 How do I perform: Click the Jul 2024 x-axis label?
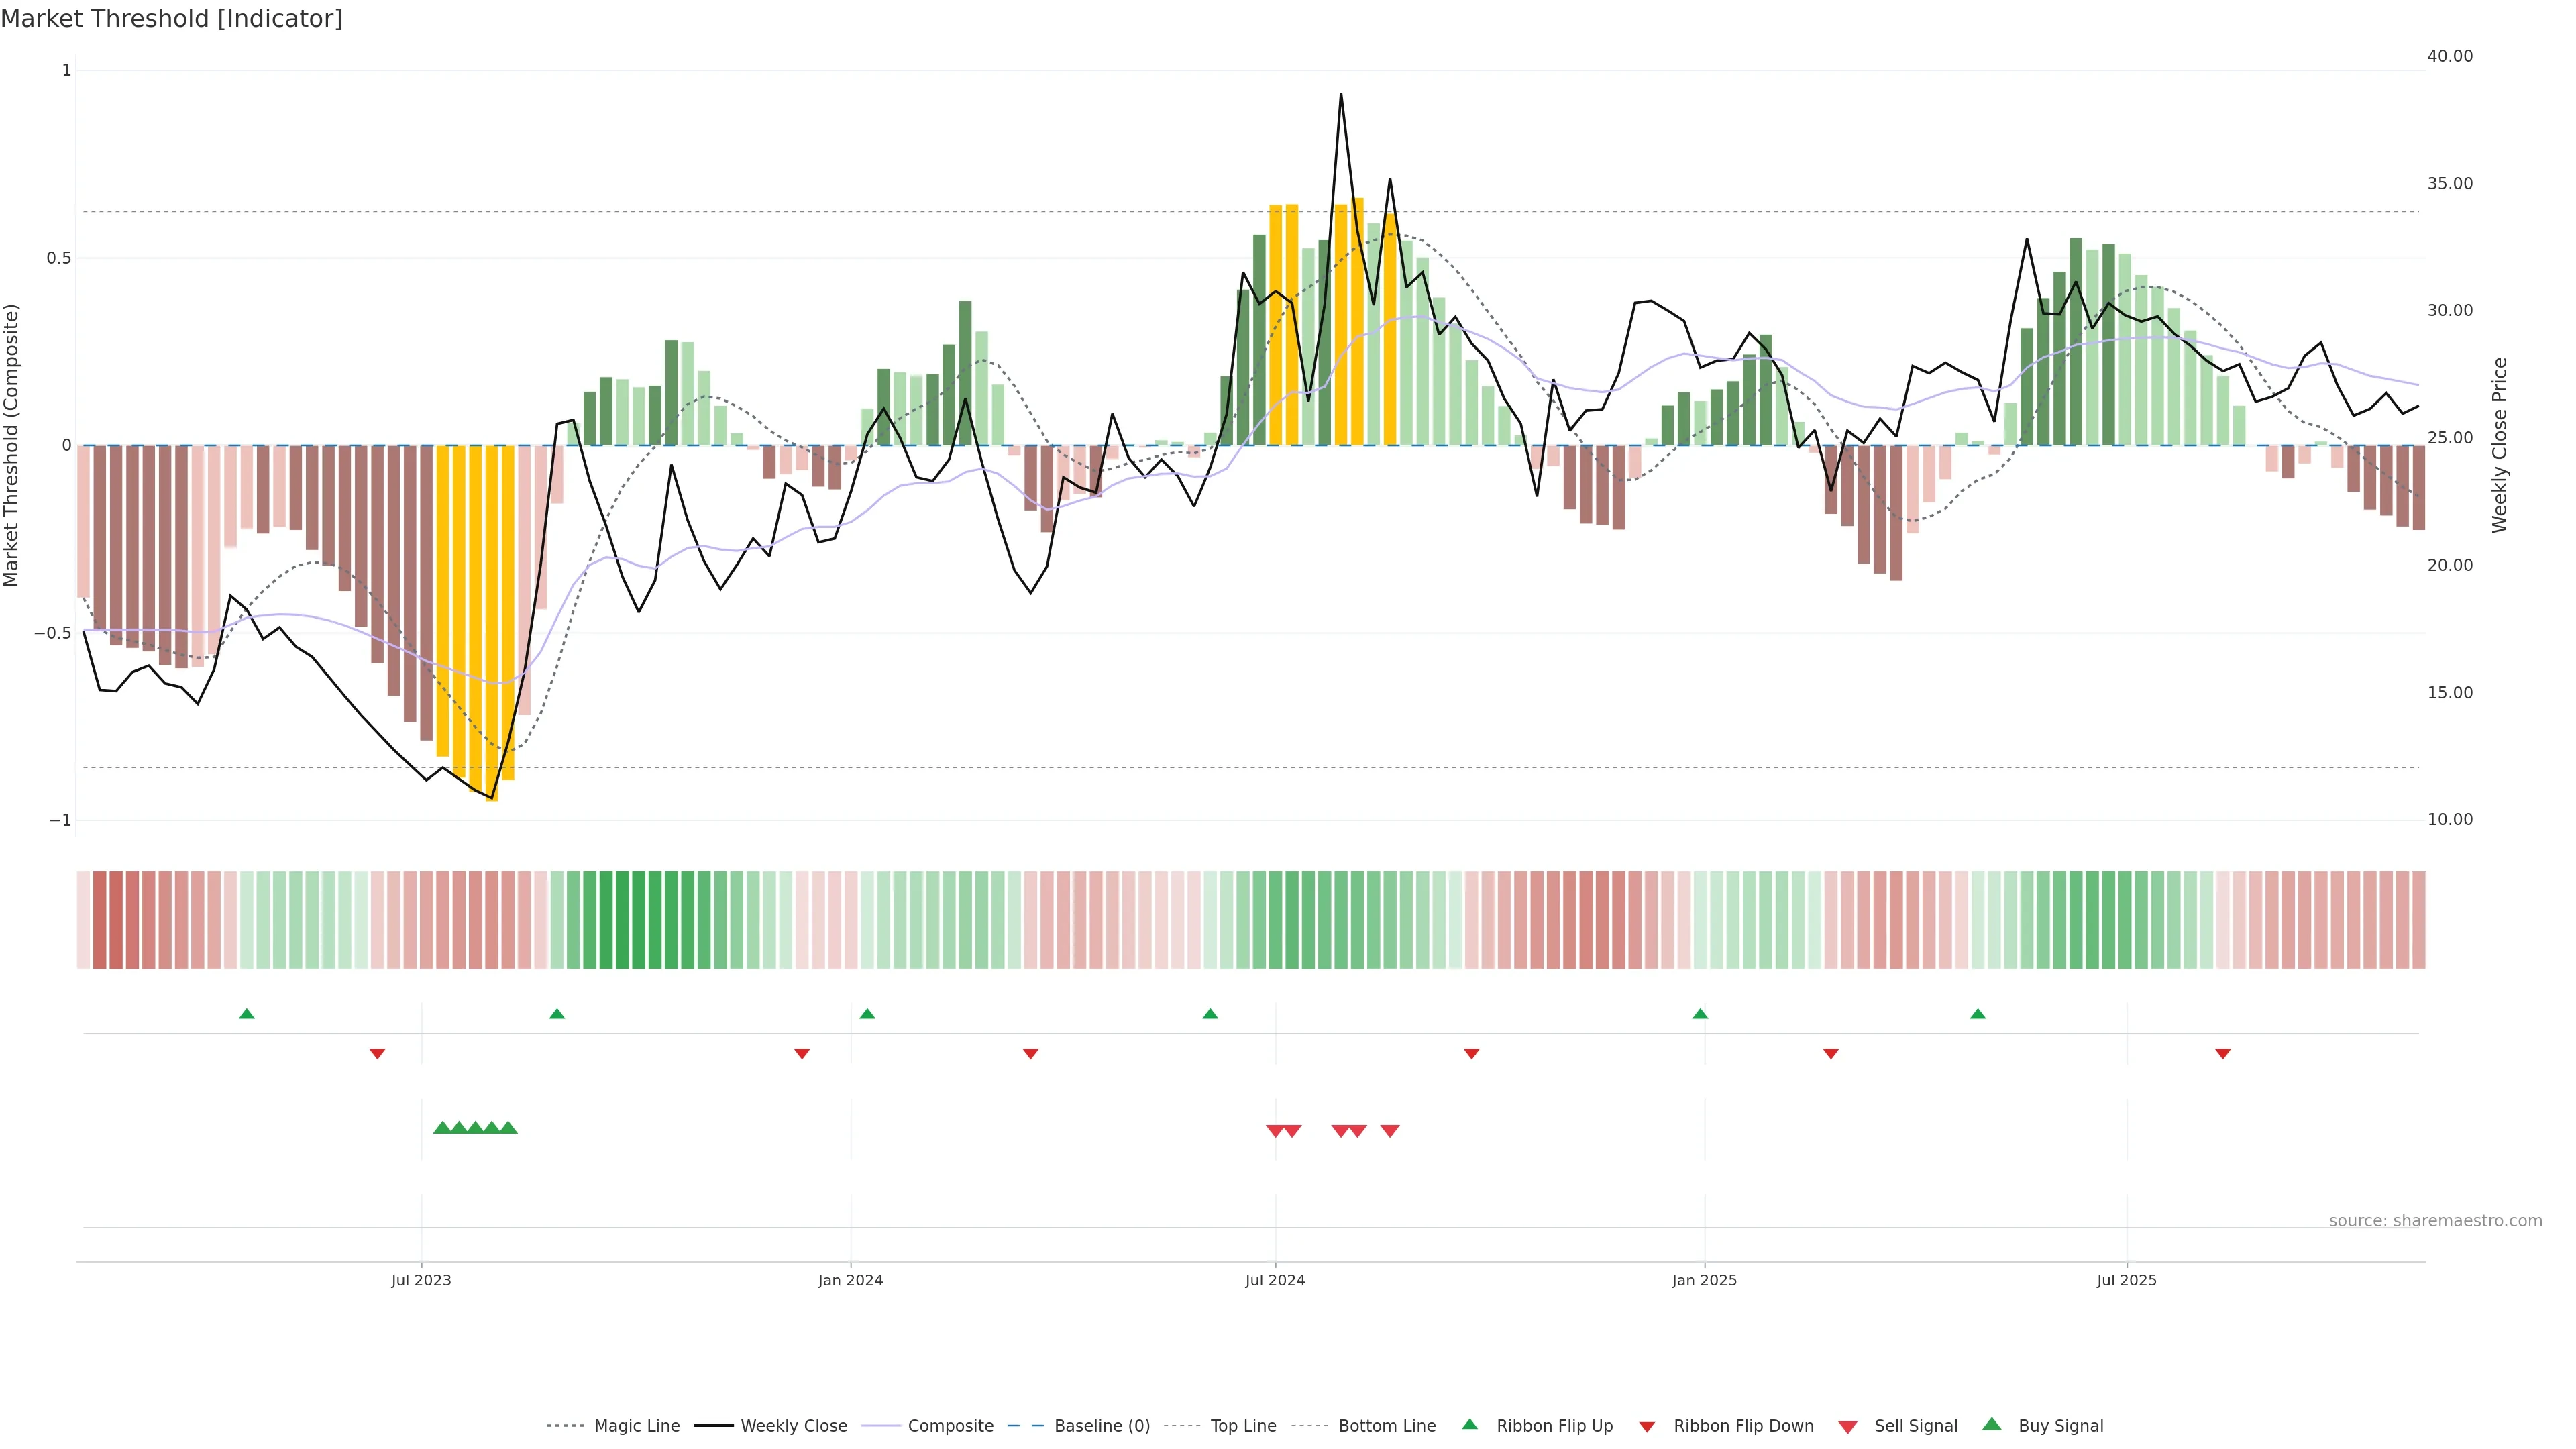(x=1274, y=1280)
